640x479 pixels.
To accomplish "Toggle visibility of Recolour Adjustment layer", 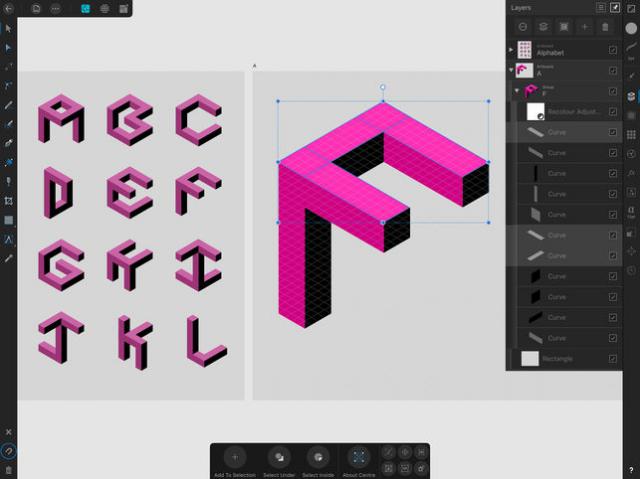I will click(x=613, y=111).
